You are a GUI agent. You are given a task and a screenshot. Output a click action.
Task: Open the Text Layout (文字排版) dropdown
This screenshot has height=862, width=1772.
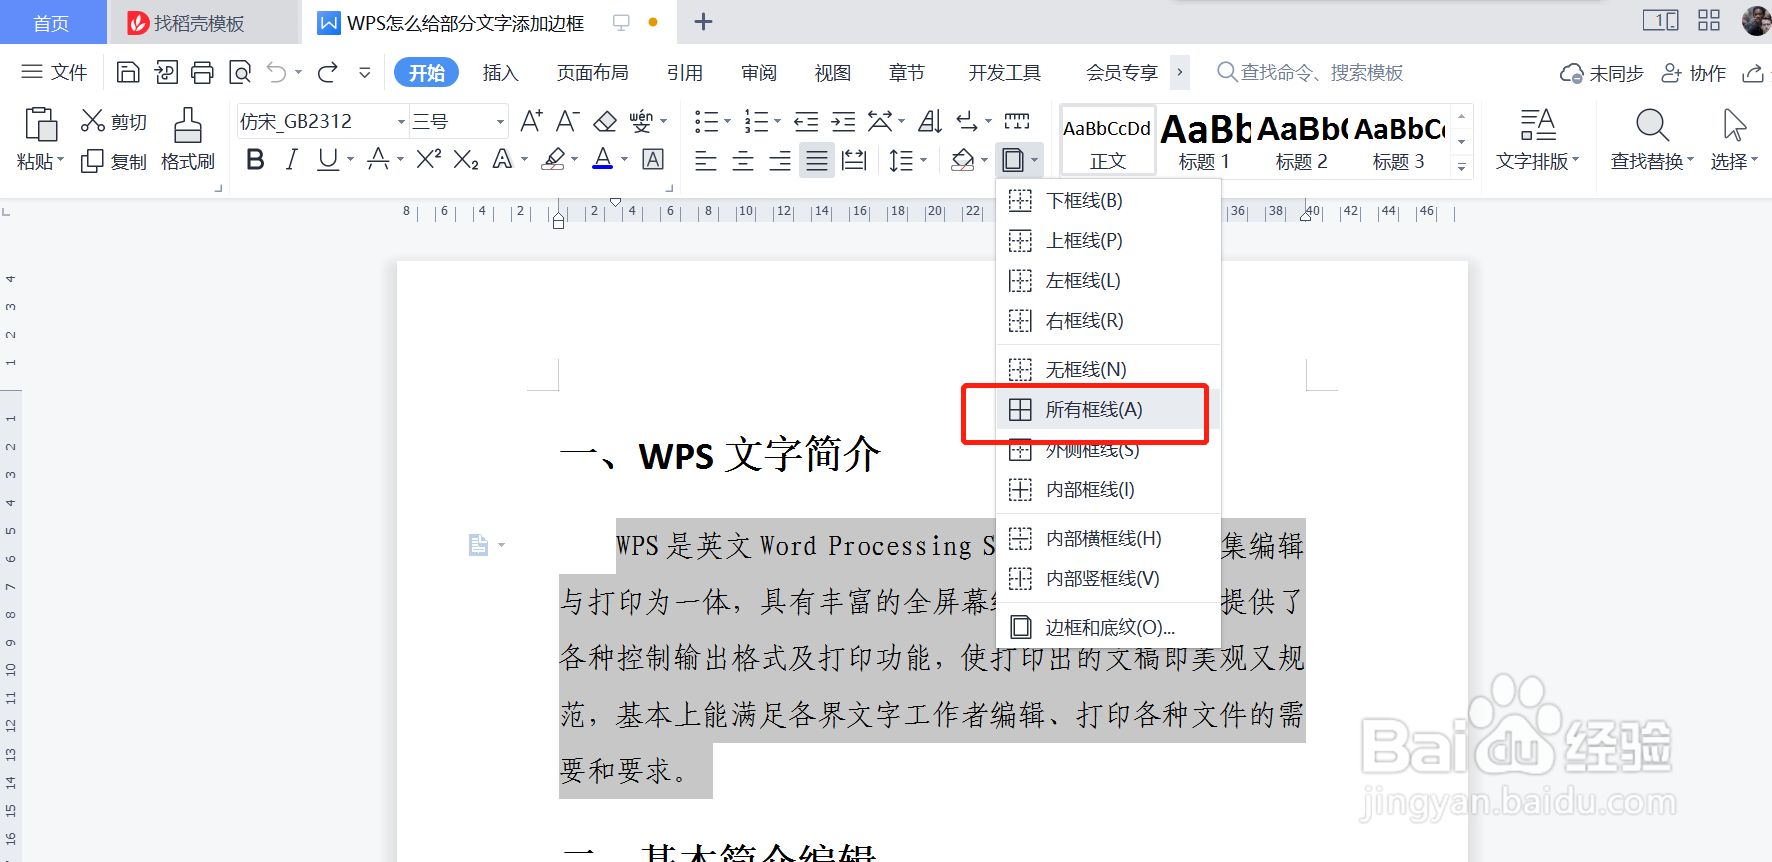pyautogui.click(x=1537, y=139)
